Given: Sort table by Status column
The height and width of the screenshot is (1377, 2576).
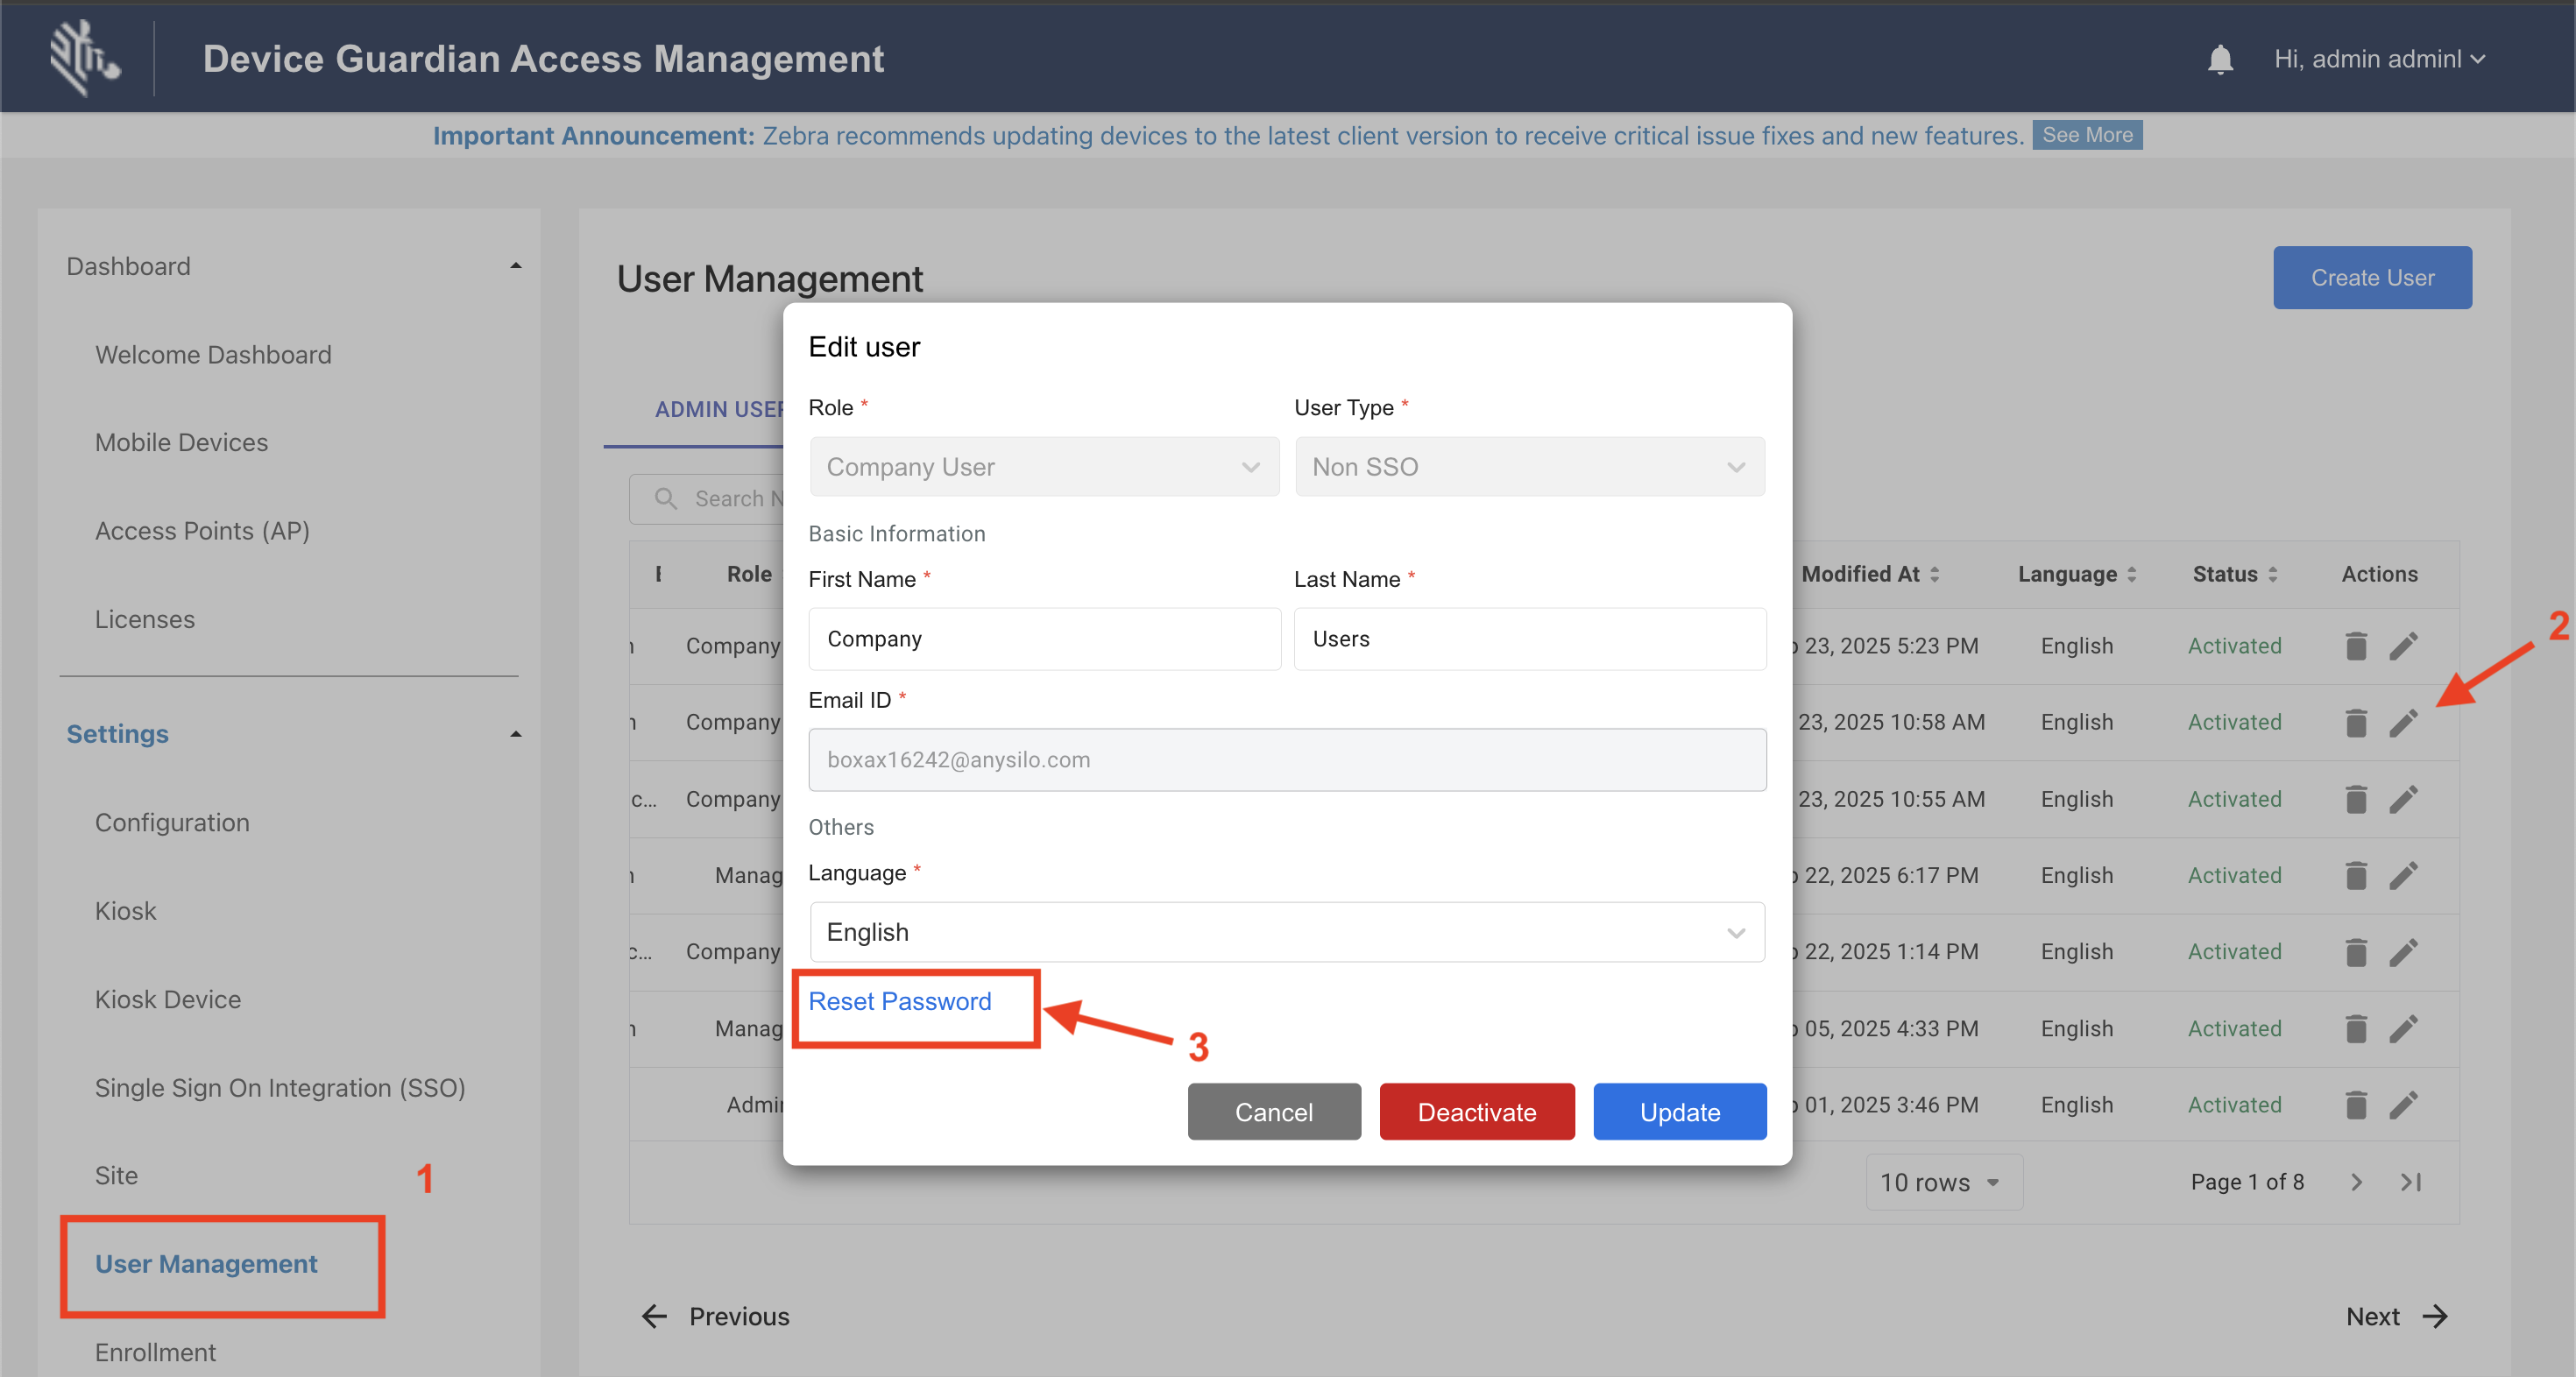Looking at the screenshot, I should pyautogui.click(x=2272, y=574).
